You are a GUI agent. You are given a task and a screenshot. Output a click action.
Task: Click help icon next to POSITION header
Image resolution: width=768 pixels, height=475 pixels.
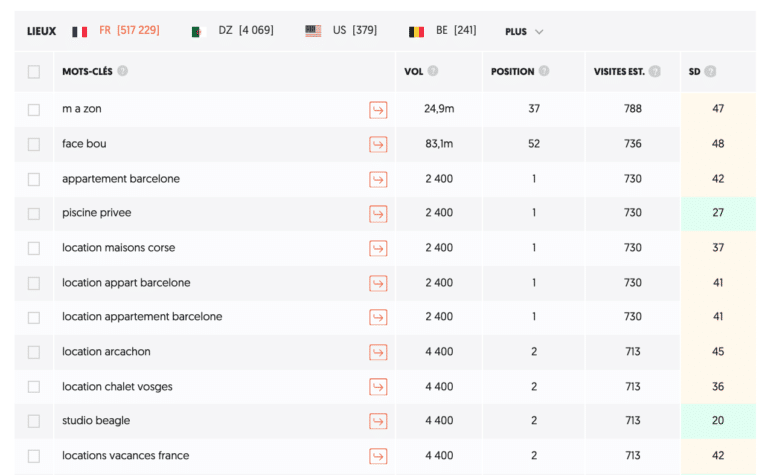[544, 72]
